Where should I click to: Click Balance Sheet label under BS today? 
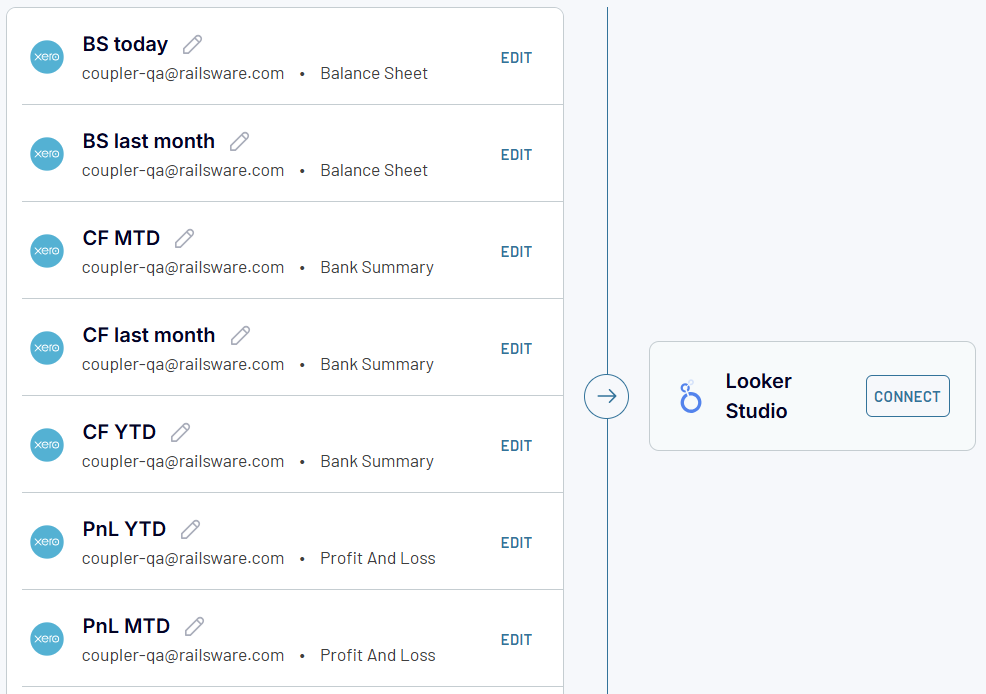(x=374, y=74)
